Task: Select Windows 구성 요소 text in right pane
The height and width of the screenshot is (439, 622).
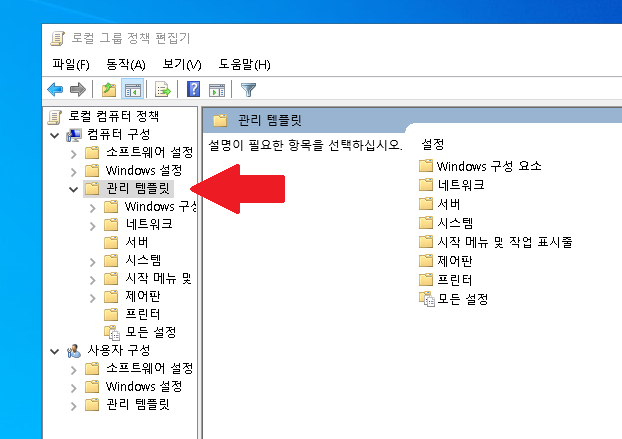Action: coord(489,166)
